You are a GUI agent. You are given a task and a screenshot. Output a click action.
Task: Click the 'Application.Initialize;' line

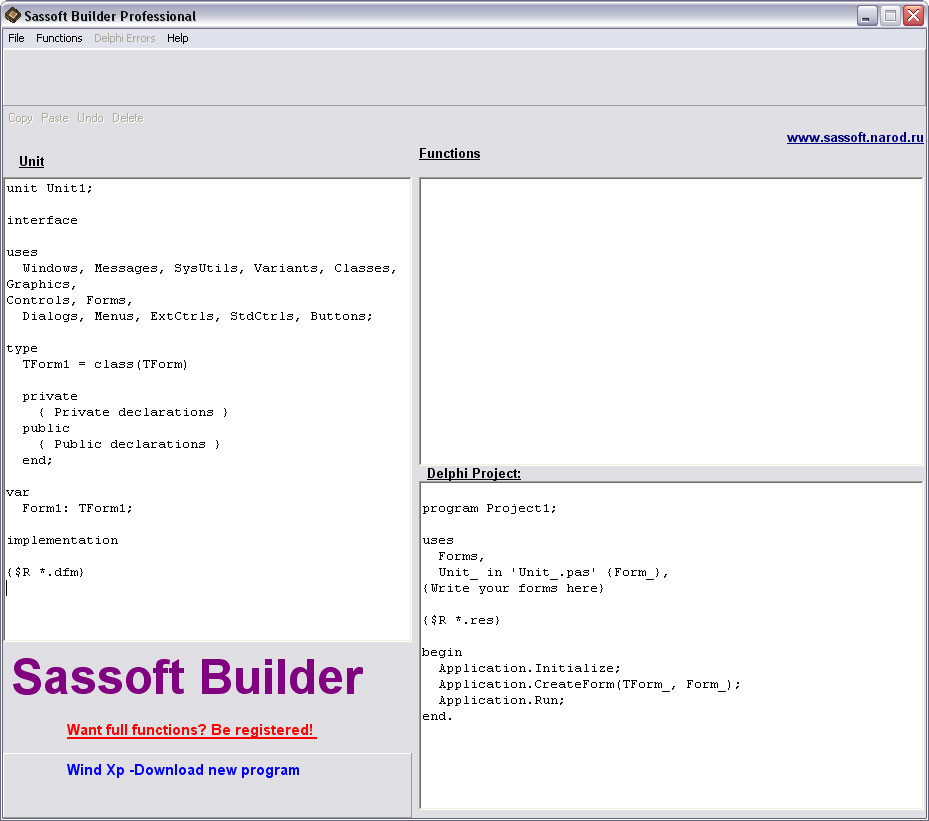coord(530,668)
